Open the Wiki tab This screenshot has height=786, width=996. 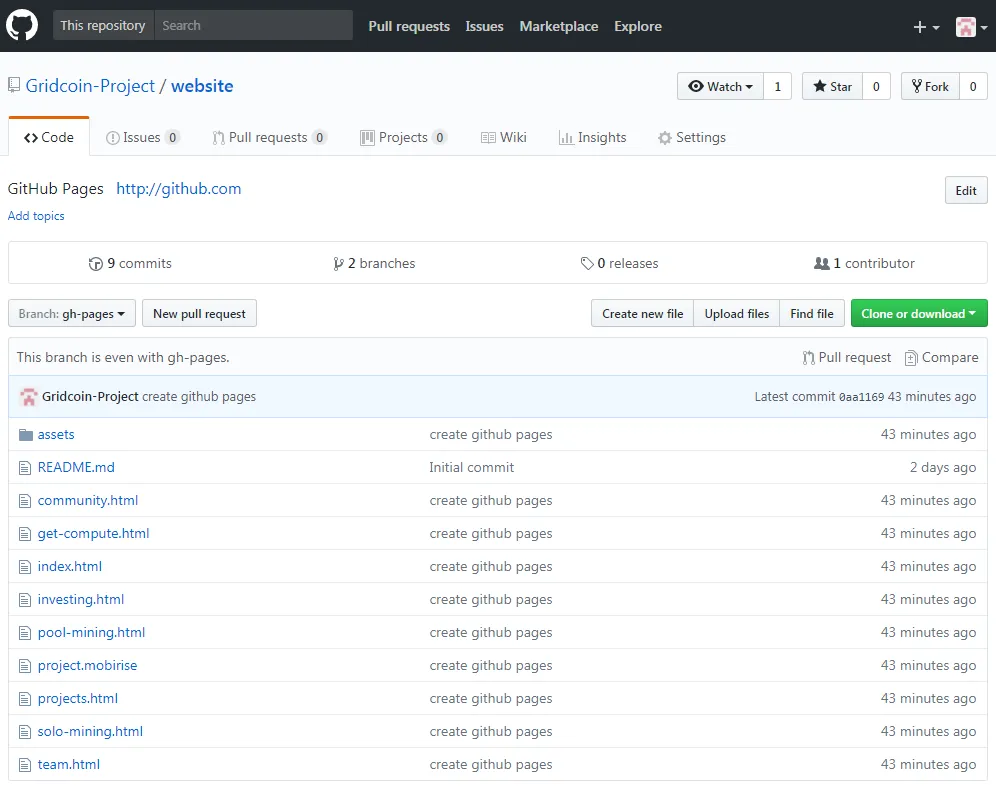[504, 137]
